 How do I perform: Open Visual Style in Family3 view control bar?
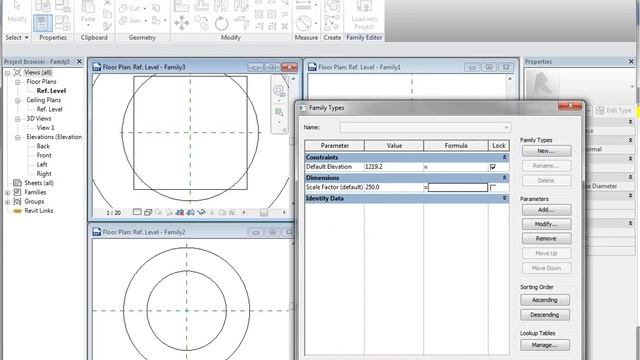[x=148, y=212]
